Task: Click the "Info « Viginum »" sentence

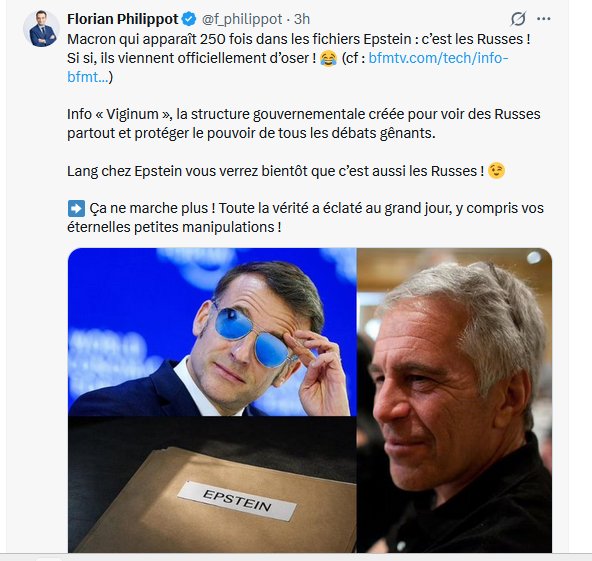Action: click(304, 123)
